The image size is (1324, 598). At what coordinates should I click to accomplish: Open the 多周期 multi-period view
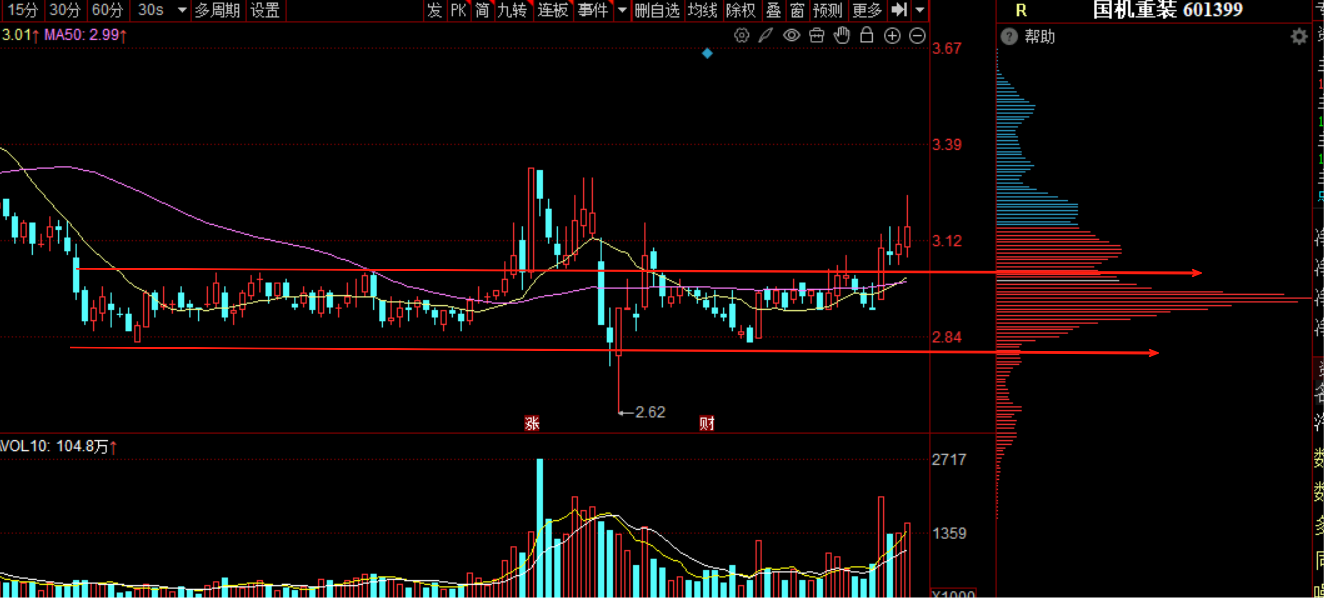click(x=217, y=10)
